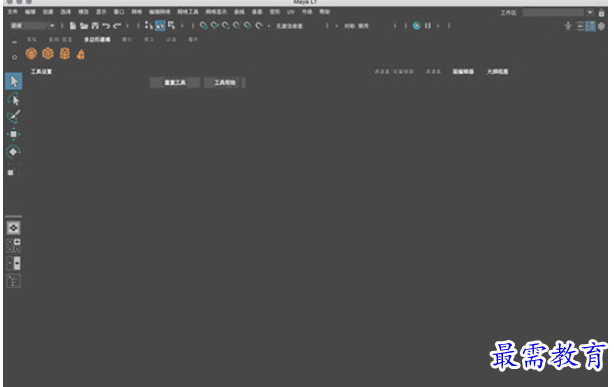Click the 重置工具 button
Screen dimensions: 614x387
tap(175, 82)
